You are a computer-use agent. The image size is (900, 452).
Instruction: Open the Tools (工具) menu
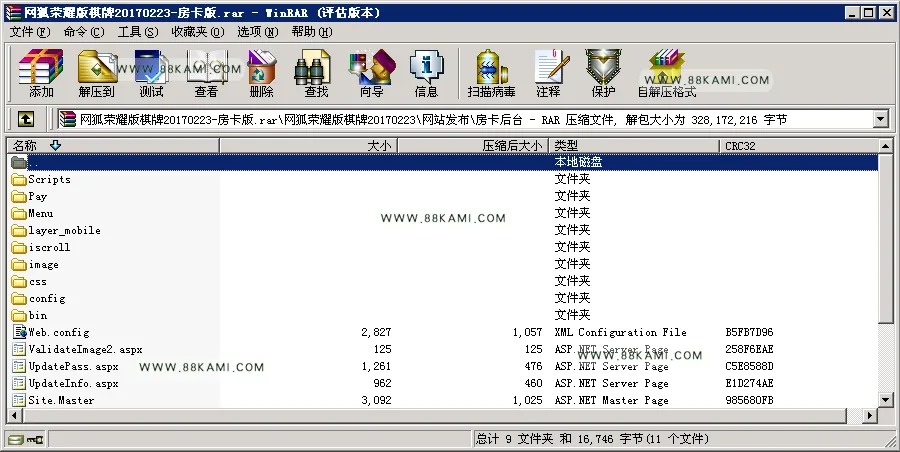click(x=138, y=32)
